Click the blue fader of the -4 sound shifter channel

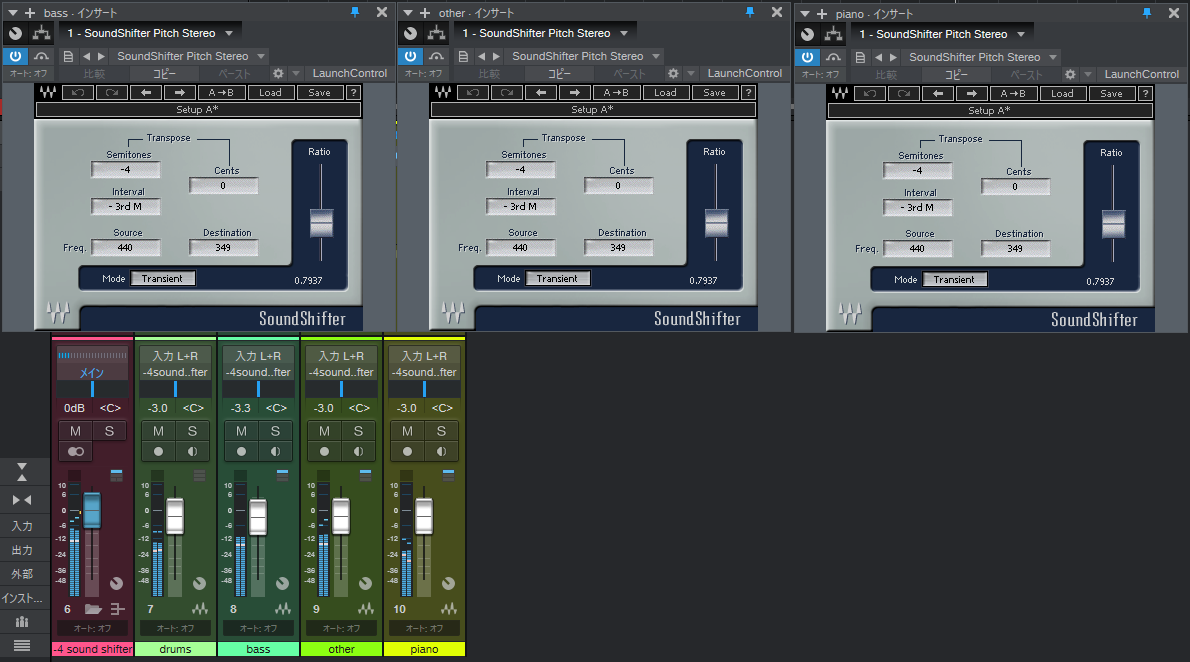92,510
